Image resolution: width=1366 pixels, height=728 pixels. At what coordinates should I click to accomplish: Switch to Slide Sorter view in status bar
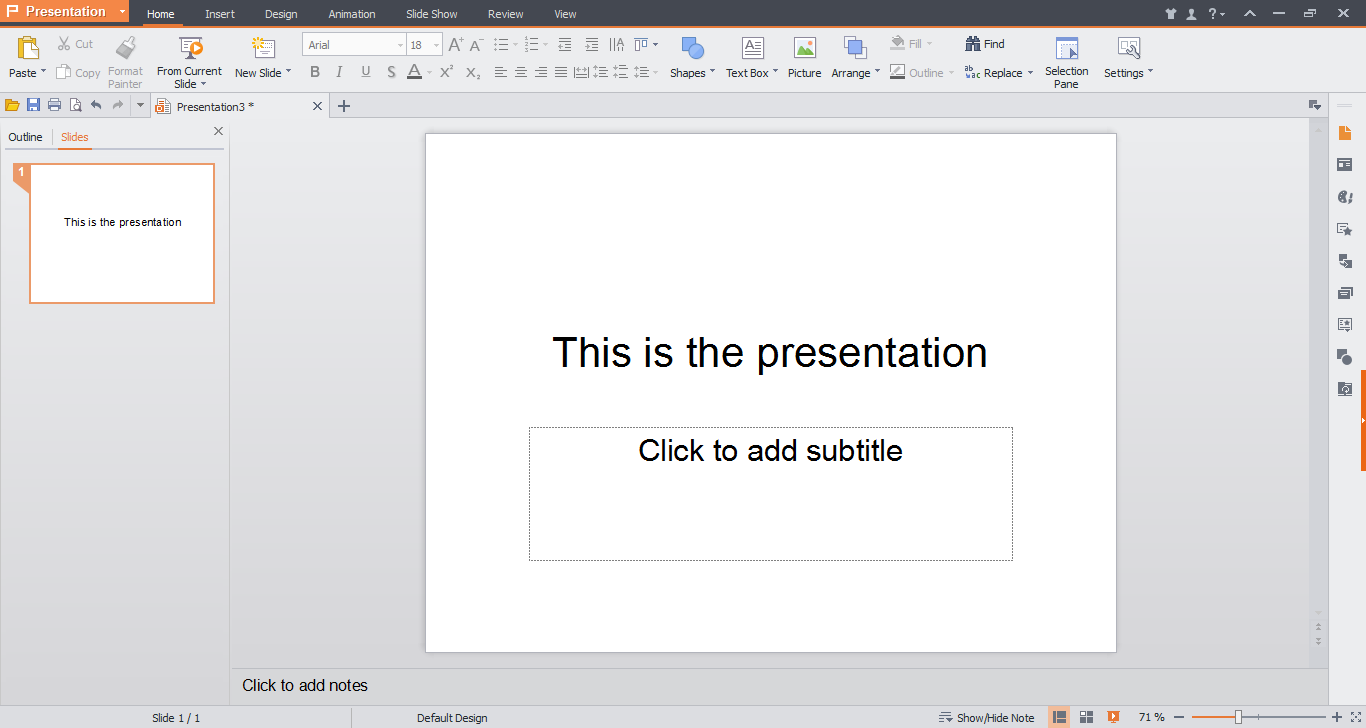coord(1086,717)
